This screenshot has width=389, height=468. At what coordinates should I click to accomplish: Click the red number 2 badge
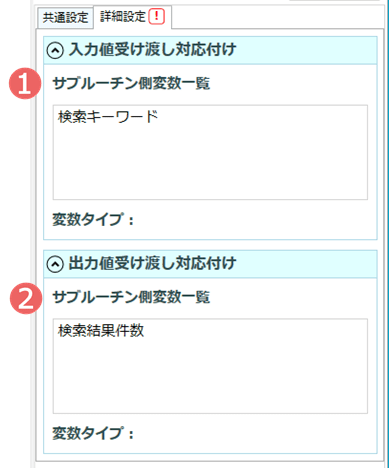click(26, 298)
